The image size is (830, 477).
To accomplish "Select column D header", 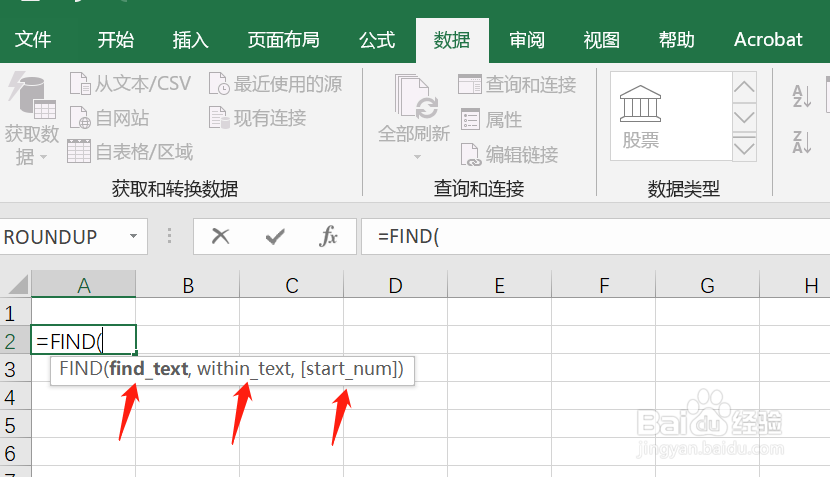I will click(x=395, y=285).
